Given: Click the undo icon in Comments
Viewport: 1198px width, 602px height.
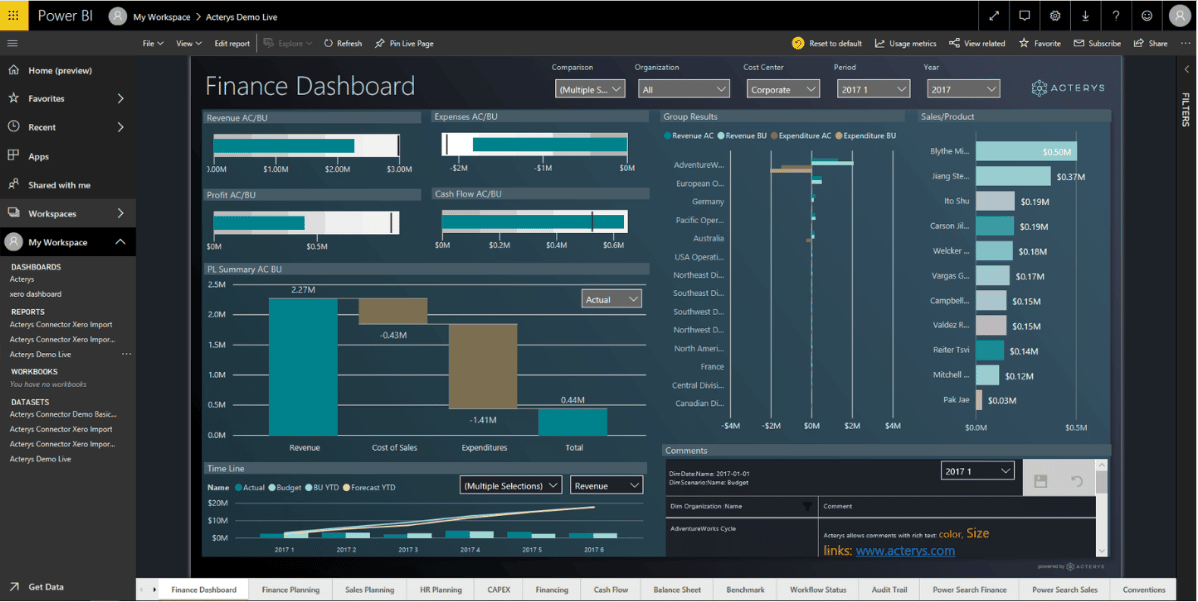Looking at the screenshot, I should coord(1077,481).
